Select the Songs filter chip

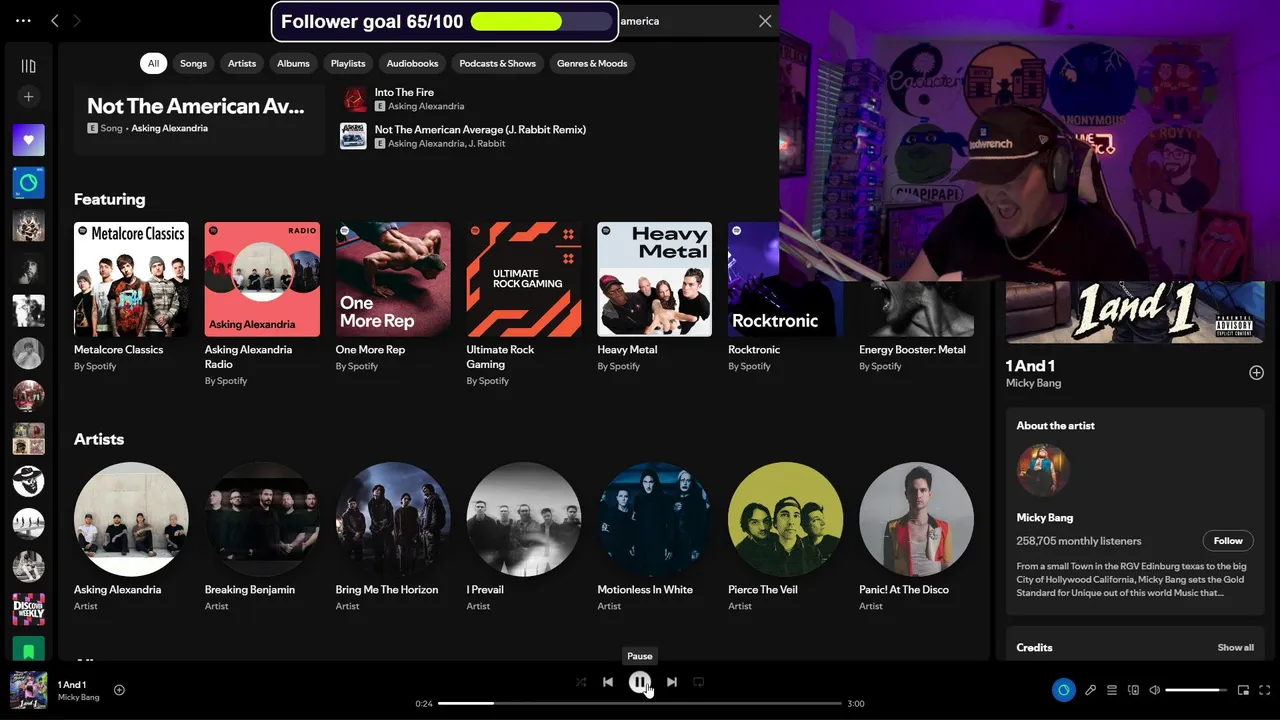pyautogui.click(x=193, y=63)
